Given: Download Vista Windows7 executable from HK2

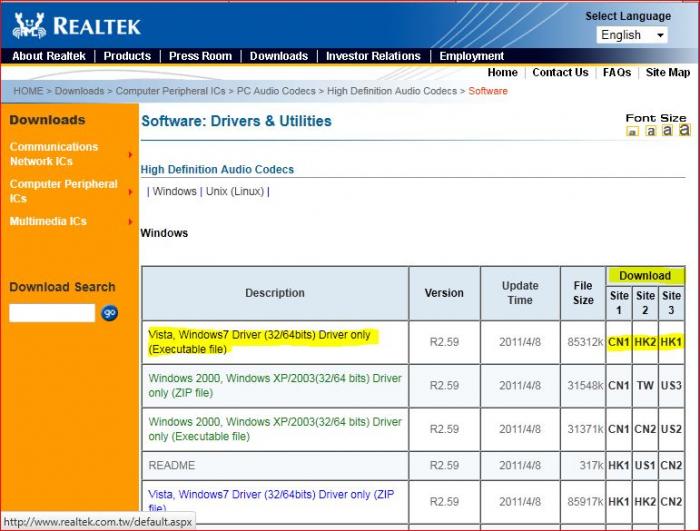Looking at the screenshot, I should tap(645, 342).
